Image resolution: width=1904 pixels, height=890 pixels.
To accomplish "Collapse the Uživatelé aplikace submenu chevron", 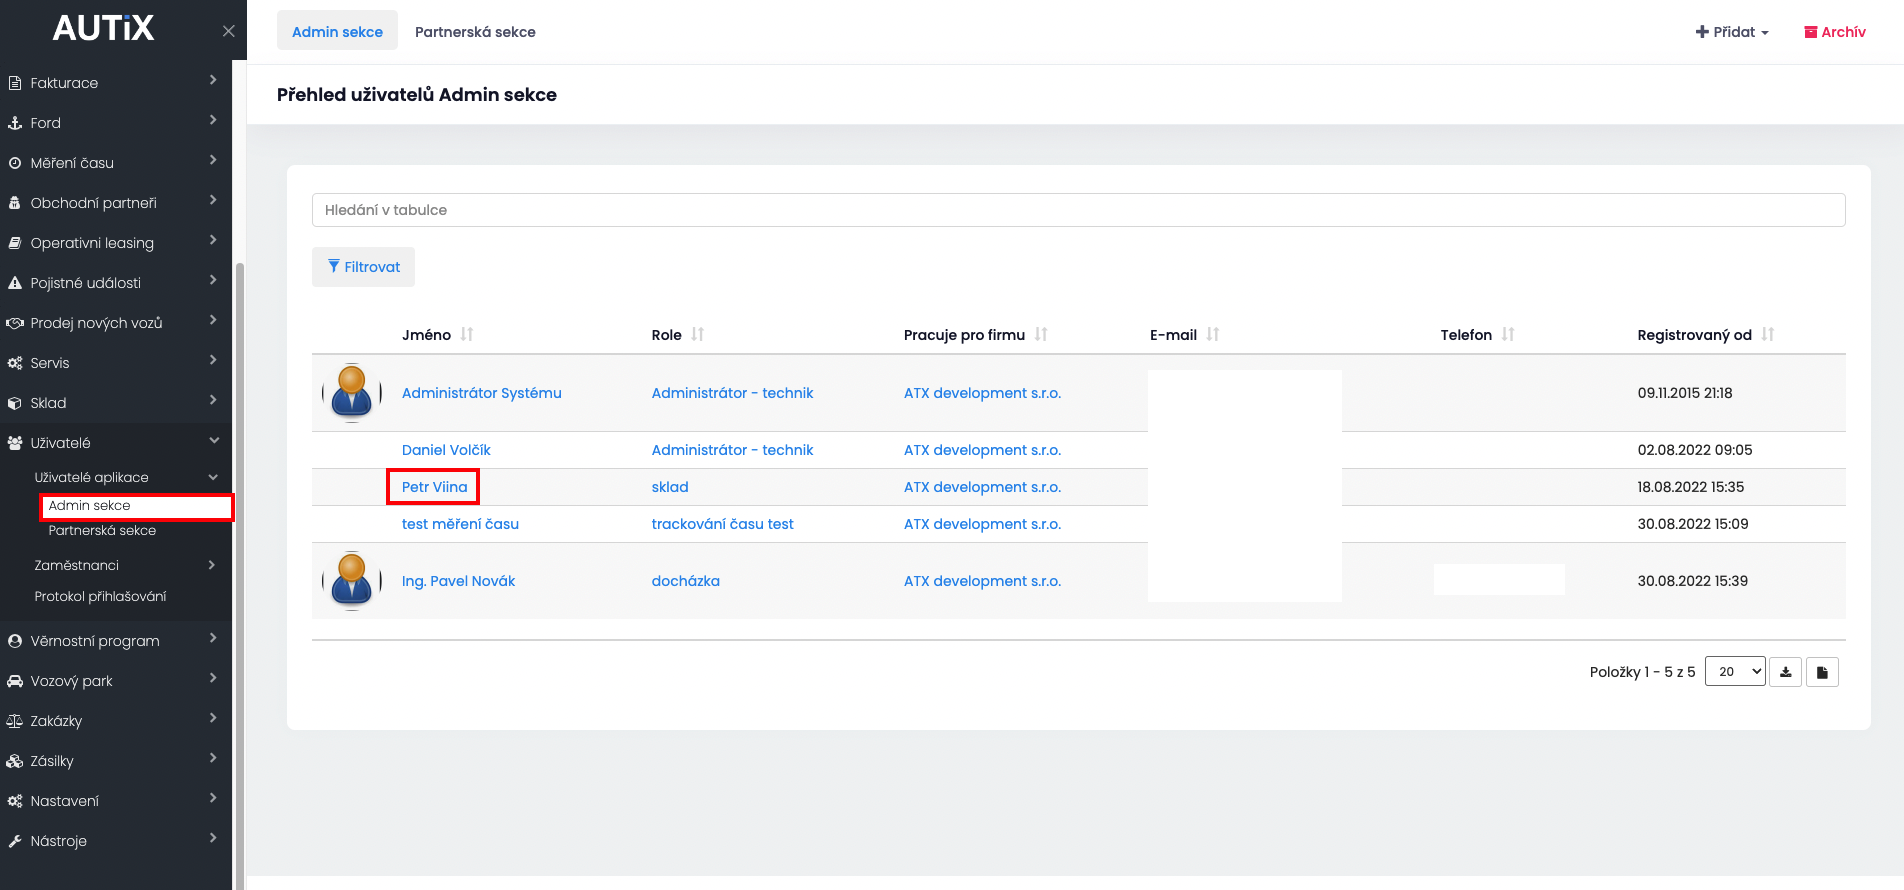I will (212, 478).
